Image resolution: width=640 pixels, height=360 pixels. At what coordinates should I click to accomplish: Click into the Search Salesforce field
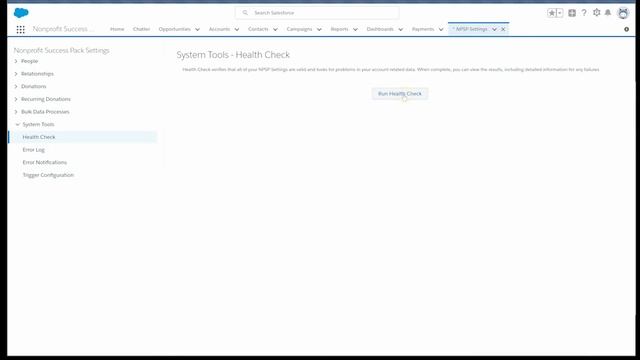point(317,13)
